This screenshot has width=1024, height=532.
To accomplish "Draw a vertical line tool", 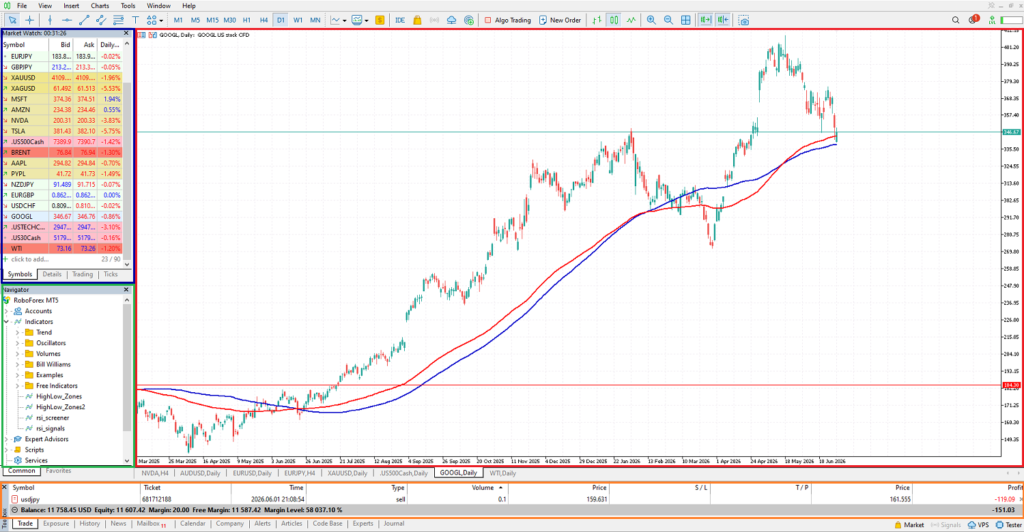I will [50, 20].
